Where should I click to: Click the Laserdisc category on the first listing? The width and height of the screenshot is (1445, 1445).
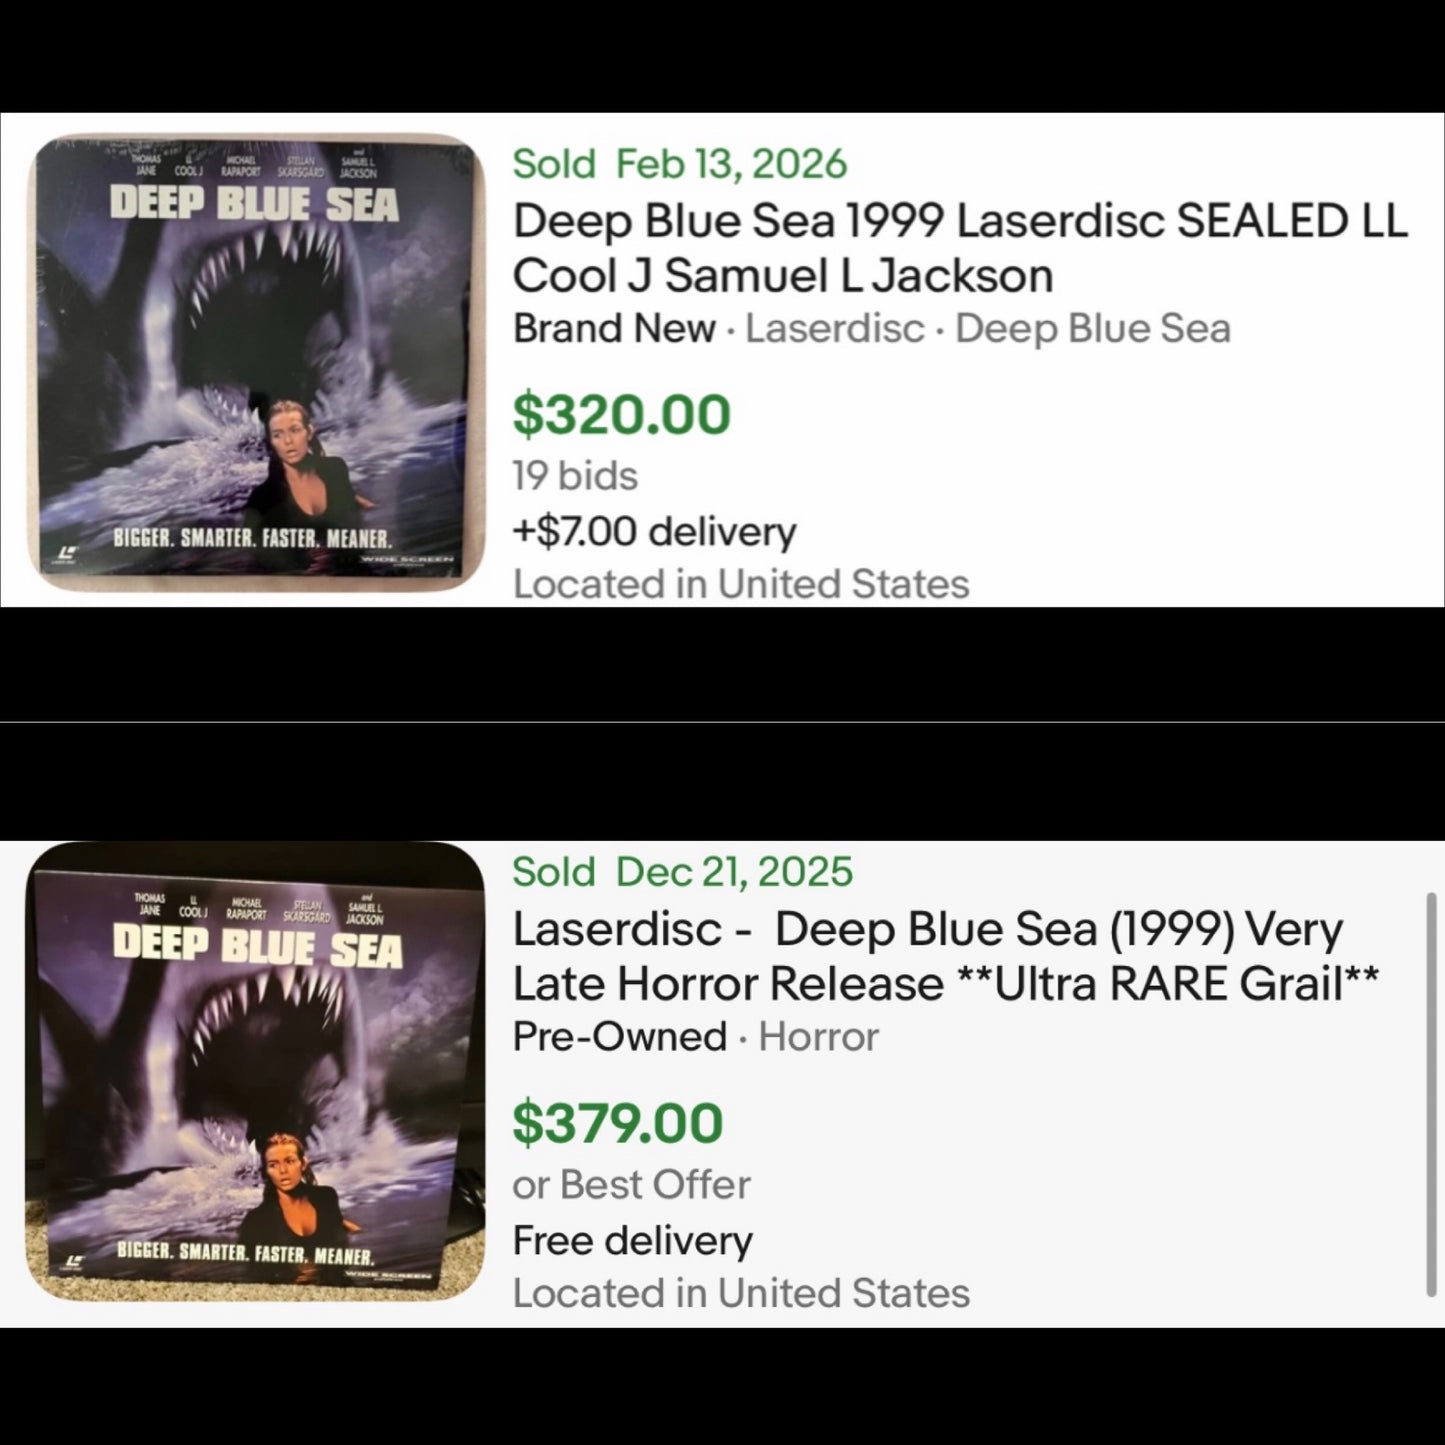(x=837, y=326)
